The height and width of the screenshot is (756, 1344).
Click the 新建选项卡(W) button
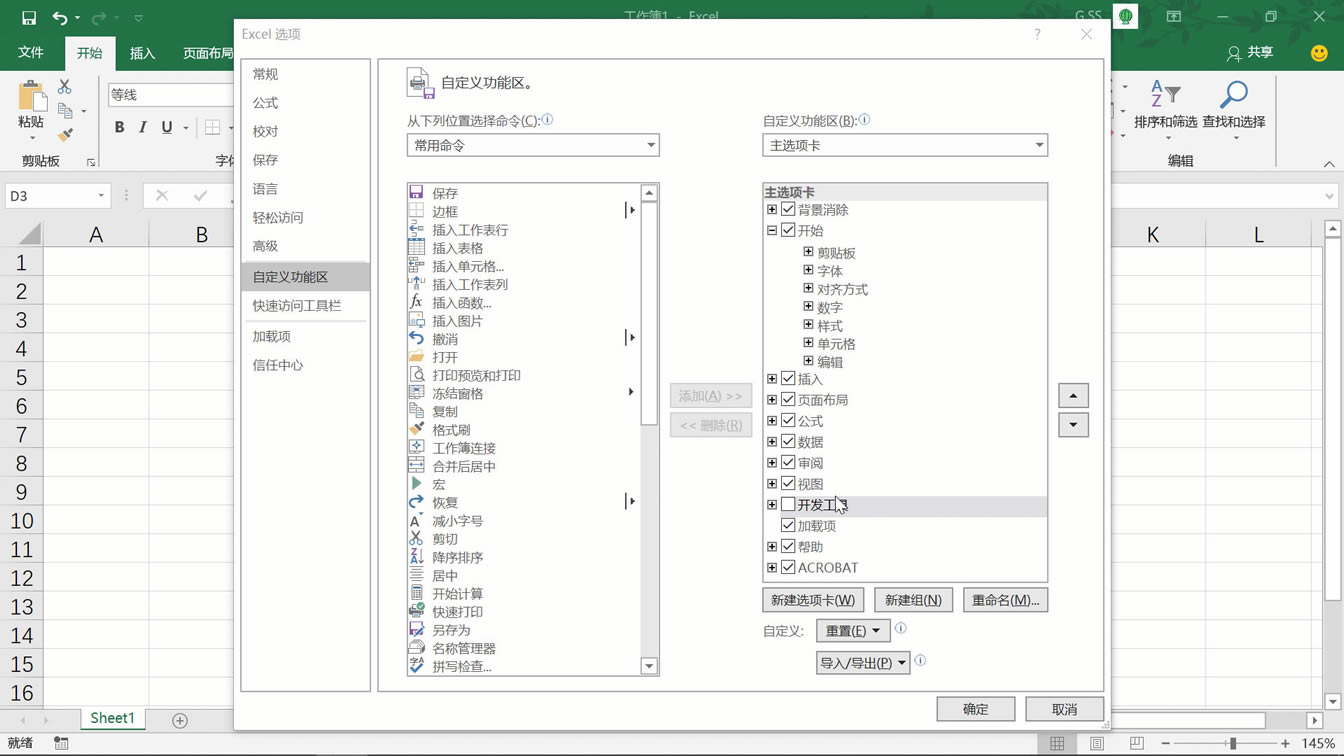813,600
